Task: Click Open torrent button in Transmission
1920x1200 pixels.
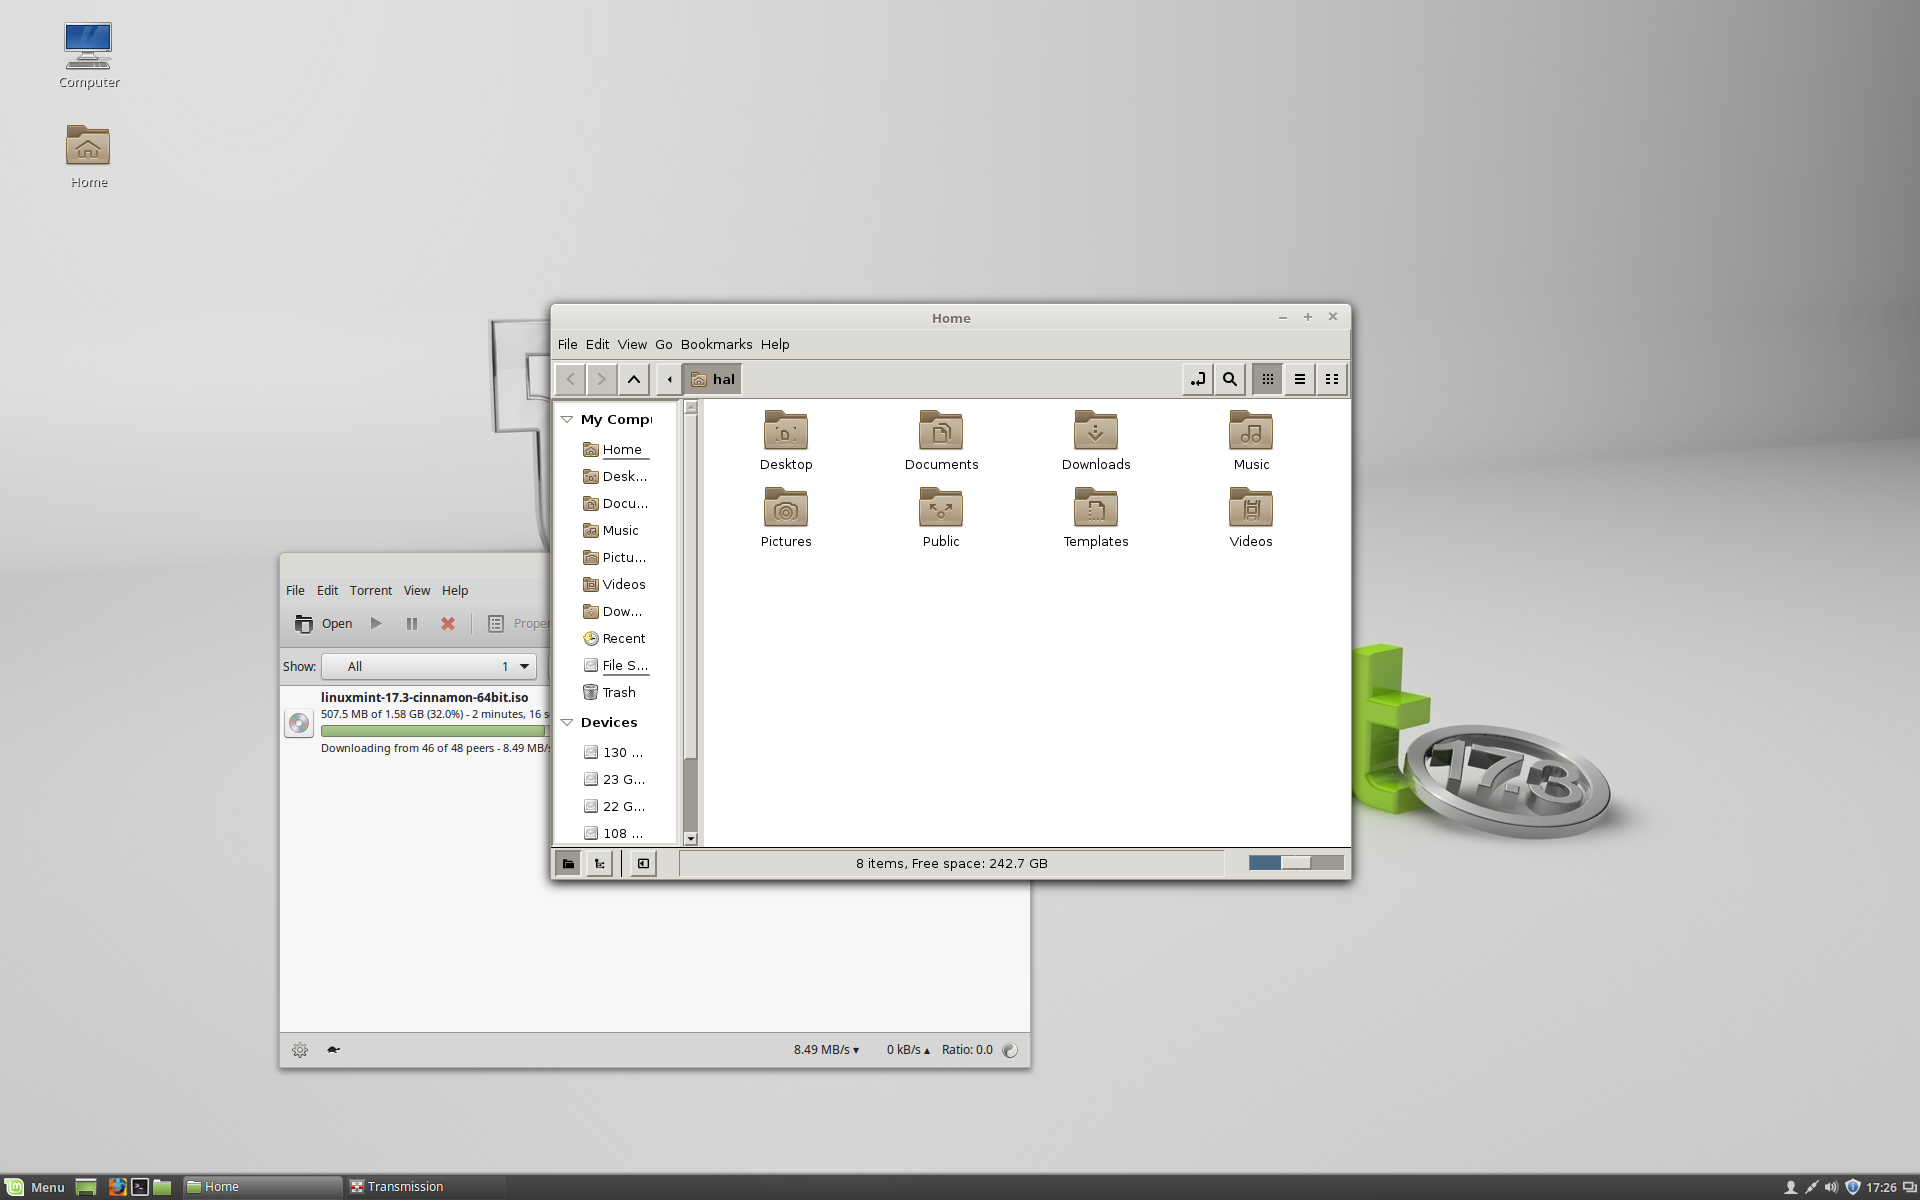Action: coord(323,624)
